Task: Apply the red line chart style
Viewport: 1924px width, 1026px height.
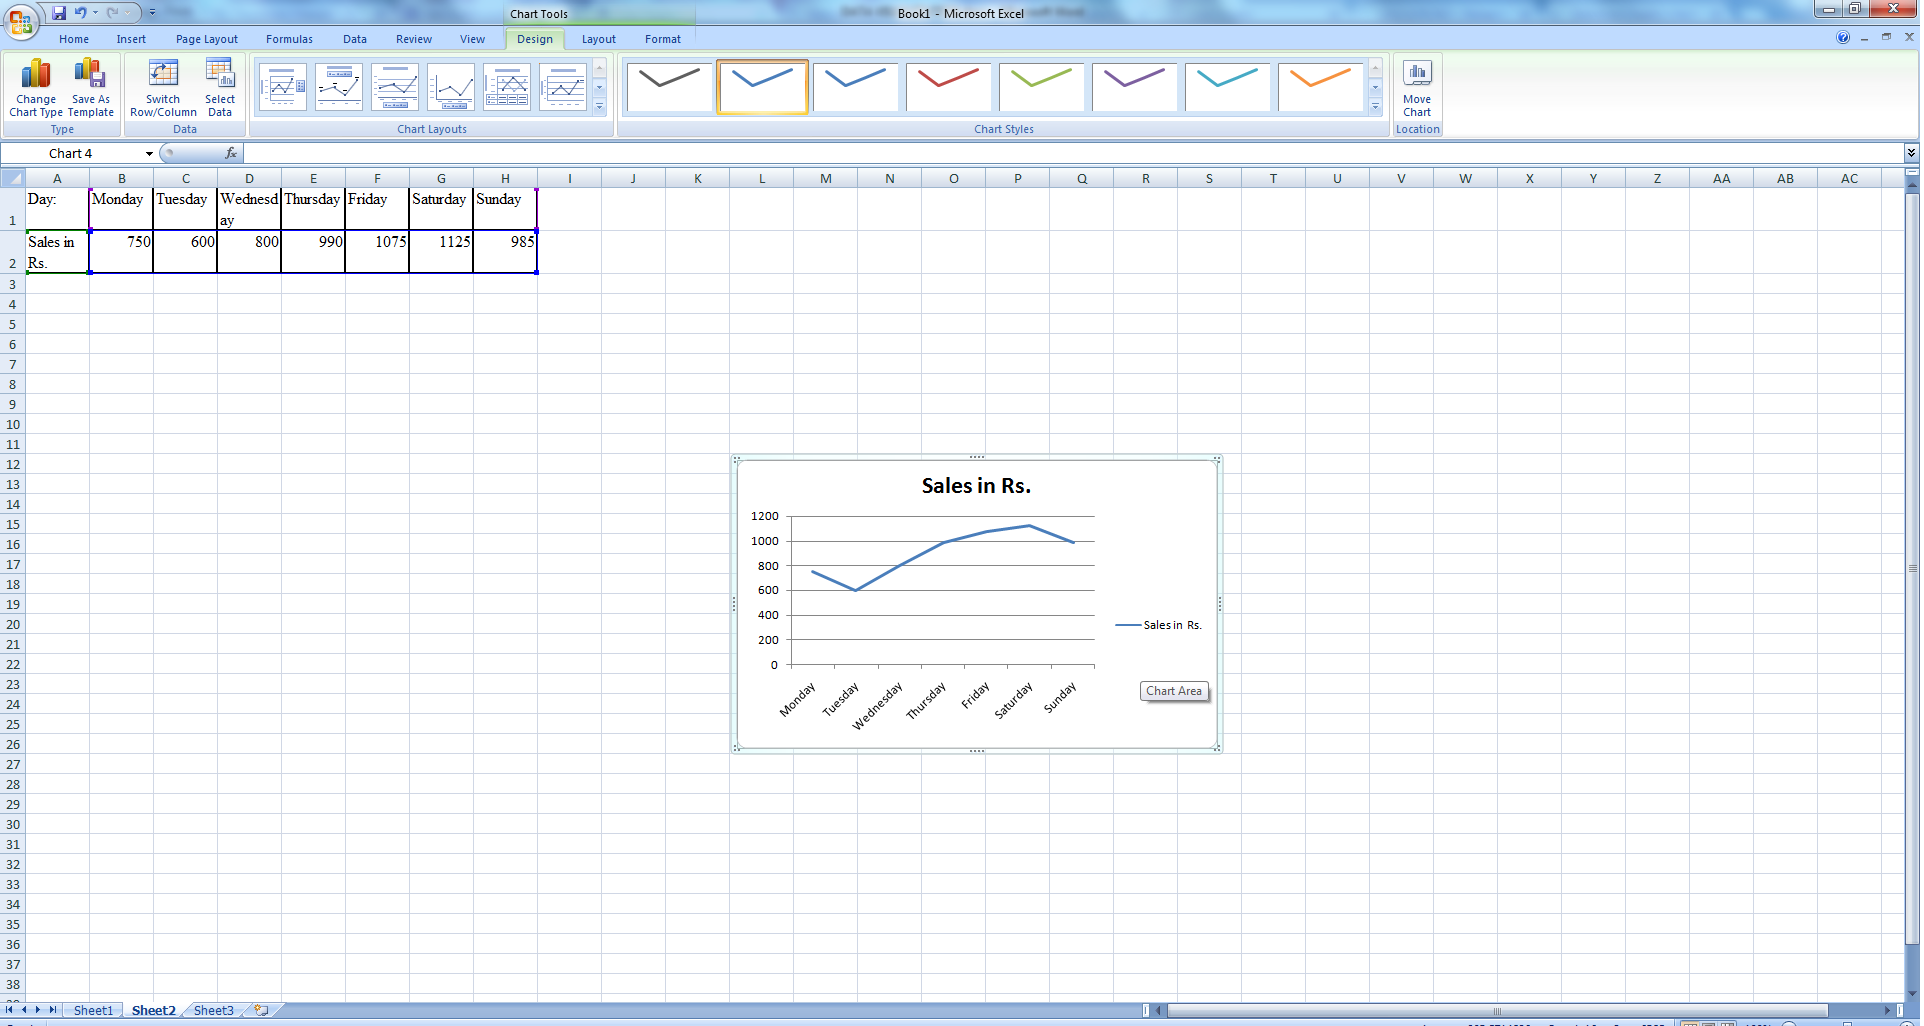Action: point(948,87)
